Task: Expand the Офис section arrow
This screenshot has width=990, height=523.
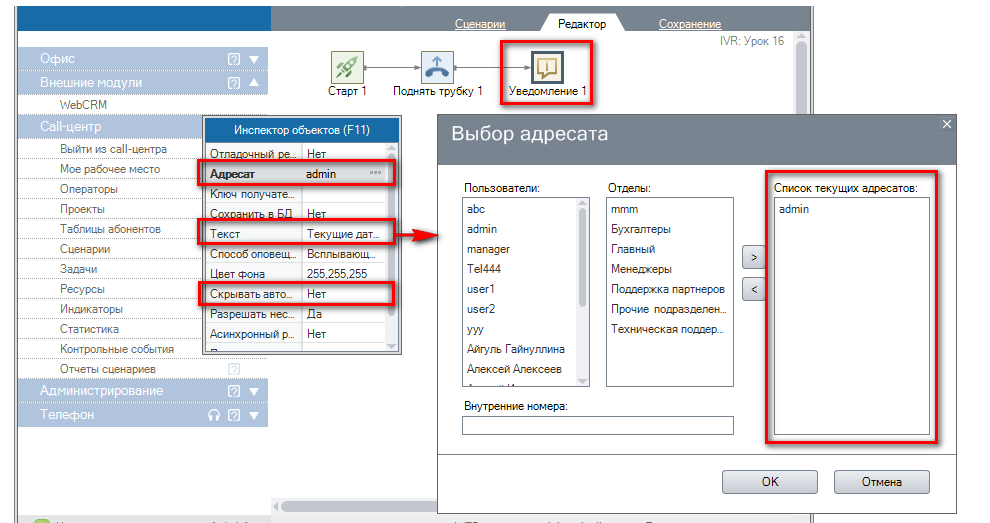Action: coord(254,59)
